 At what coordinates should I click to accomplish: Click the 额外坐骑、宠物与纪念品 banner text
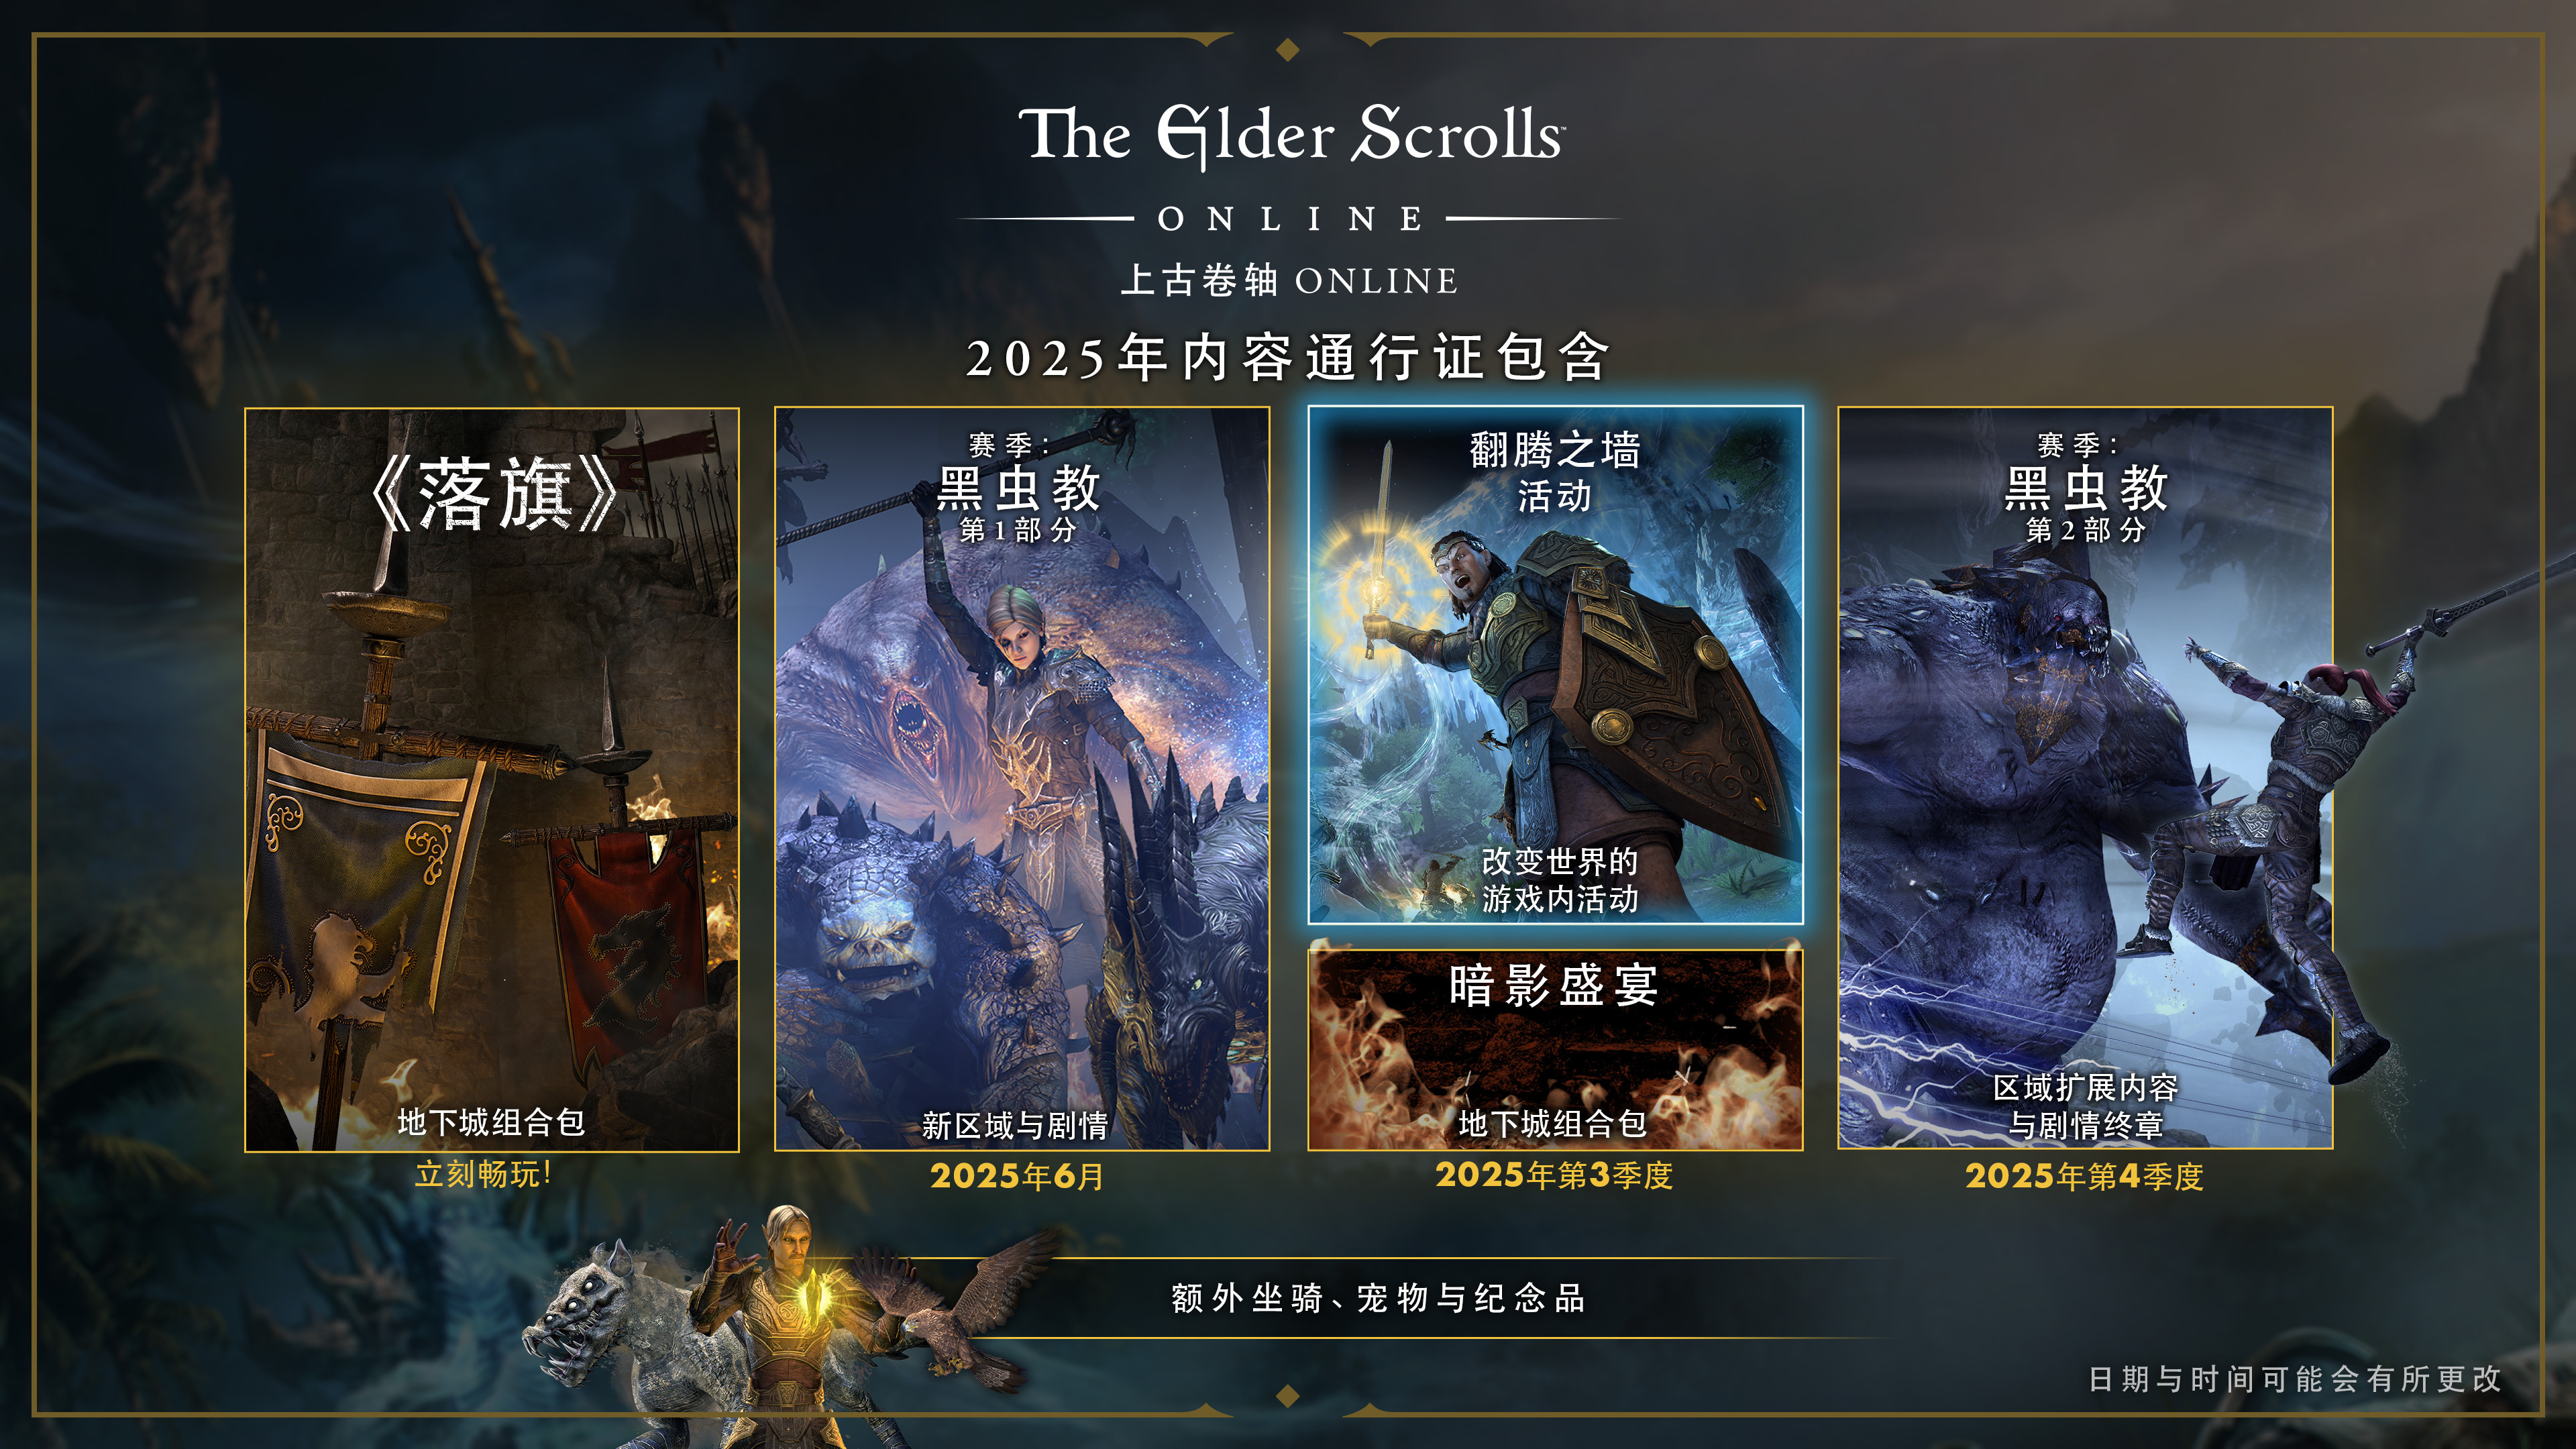click(1378, 1298)
